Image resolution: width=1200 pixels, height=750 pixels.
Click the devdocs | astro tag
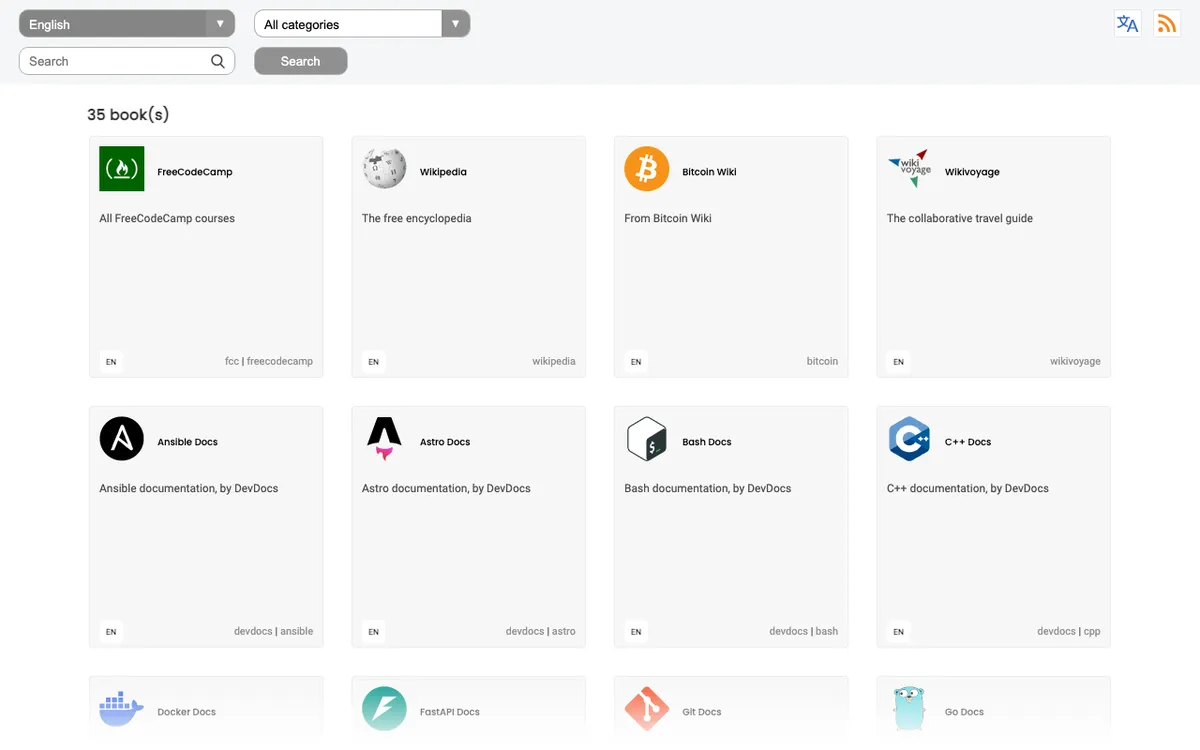pyautogui.click(x=541, y=631)
